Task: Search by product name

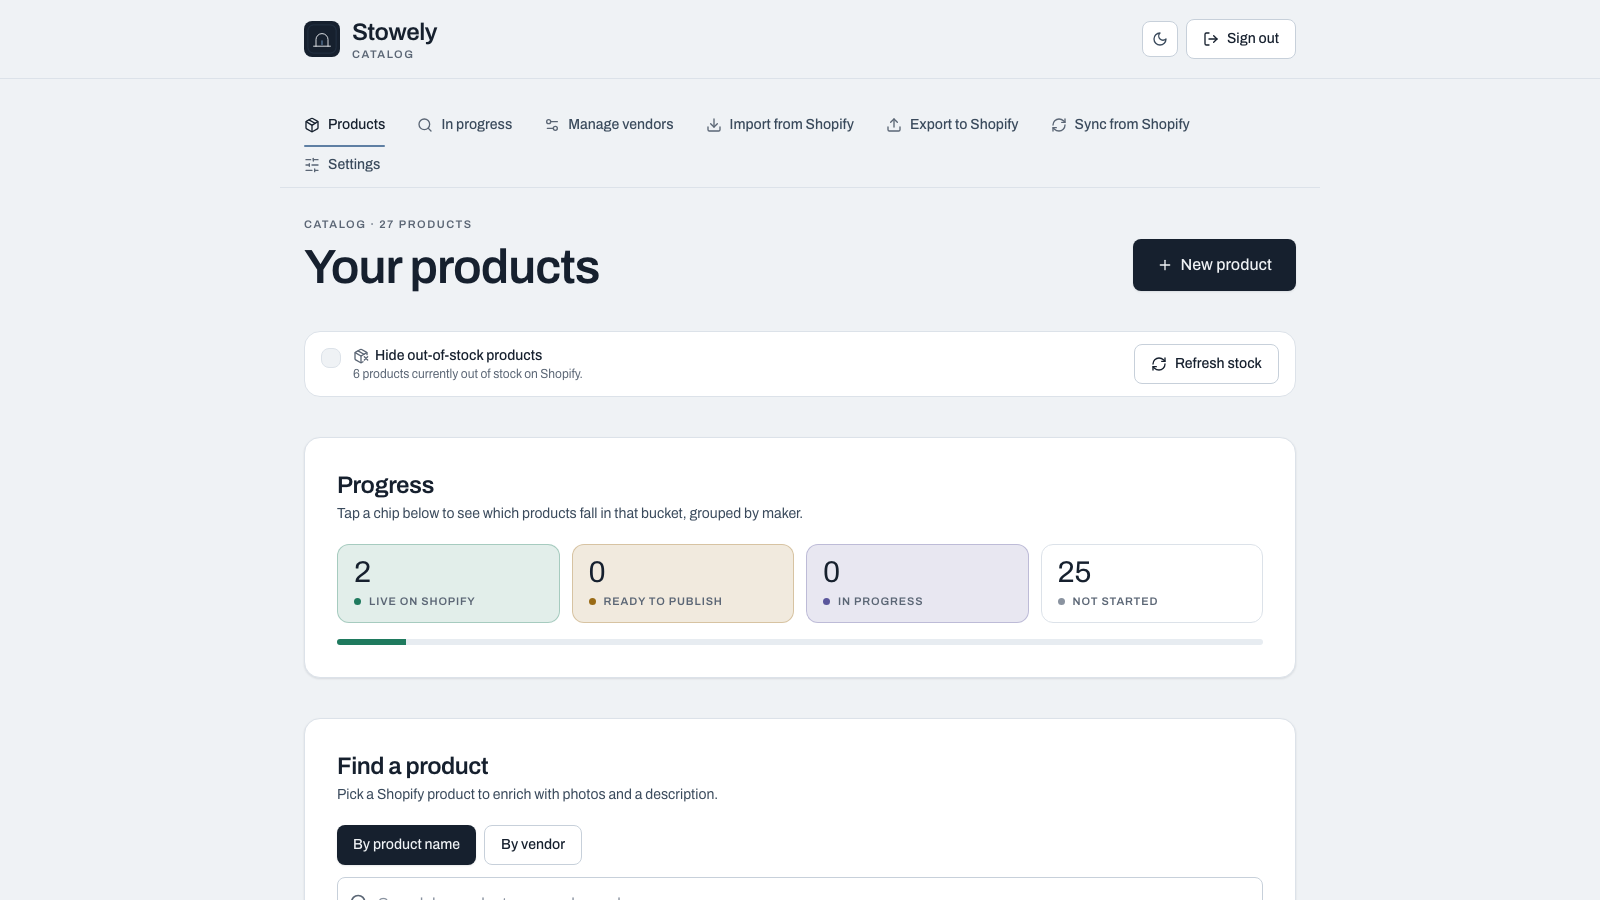Action: (406, 845)
